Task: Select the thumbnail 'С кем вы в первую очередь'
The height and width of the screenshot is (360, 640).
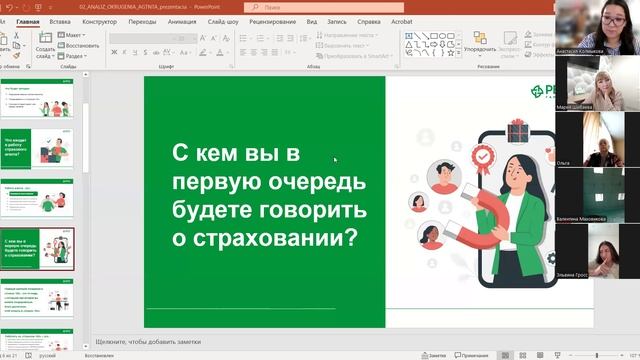Action: [37, 249]
